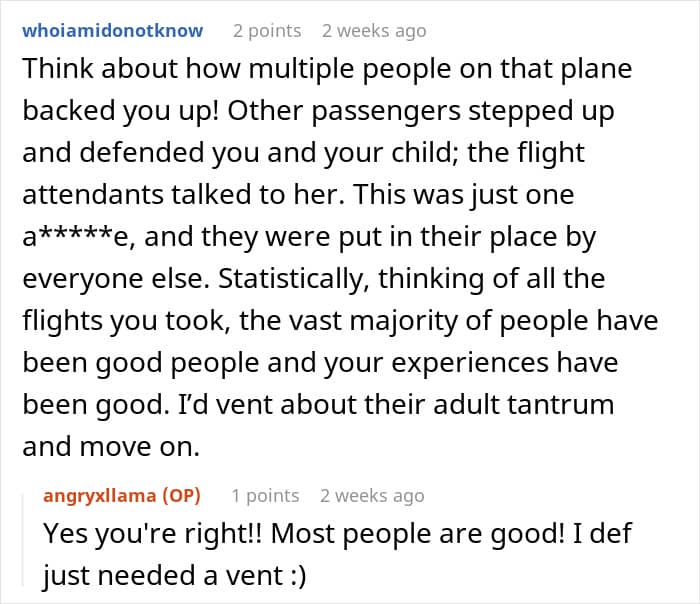Open the timestamp beside whoiamidonotknow's username

374,31
